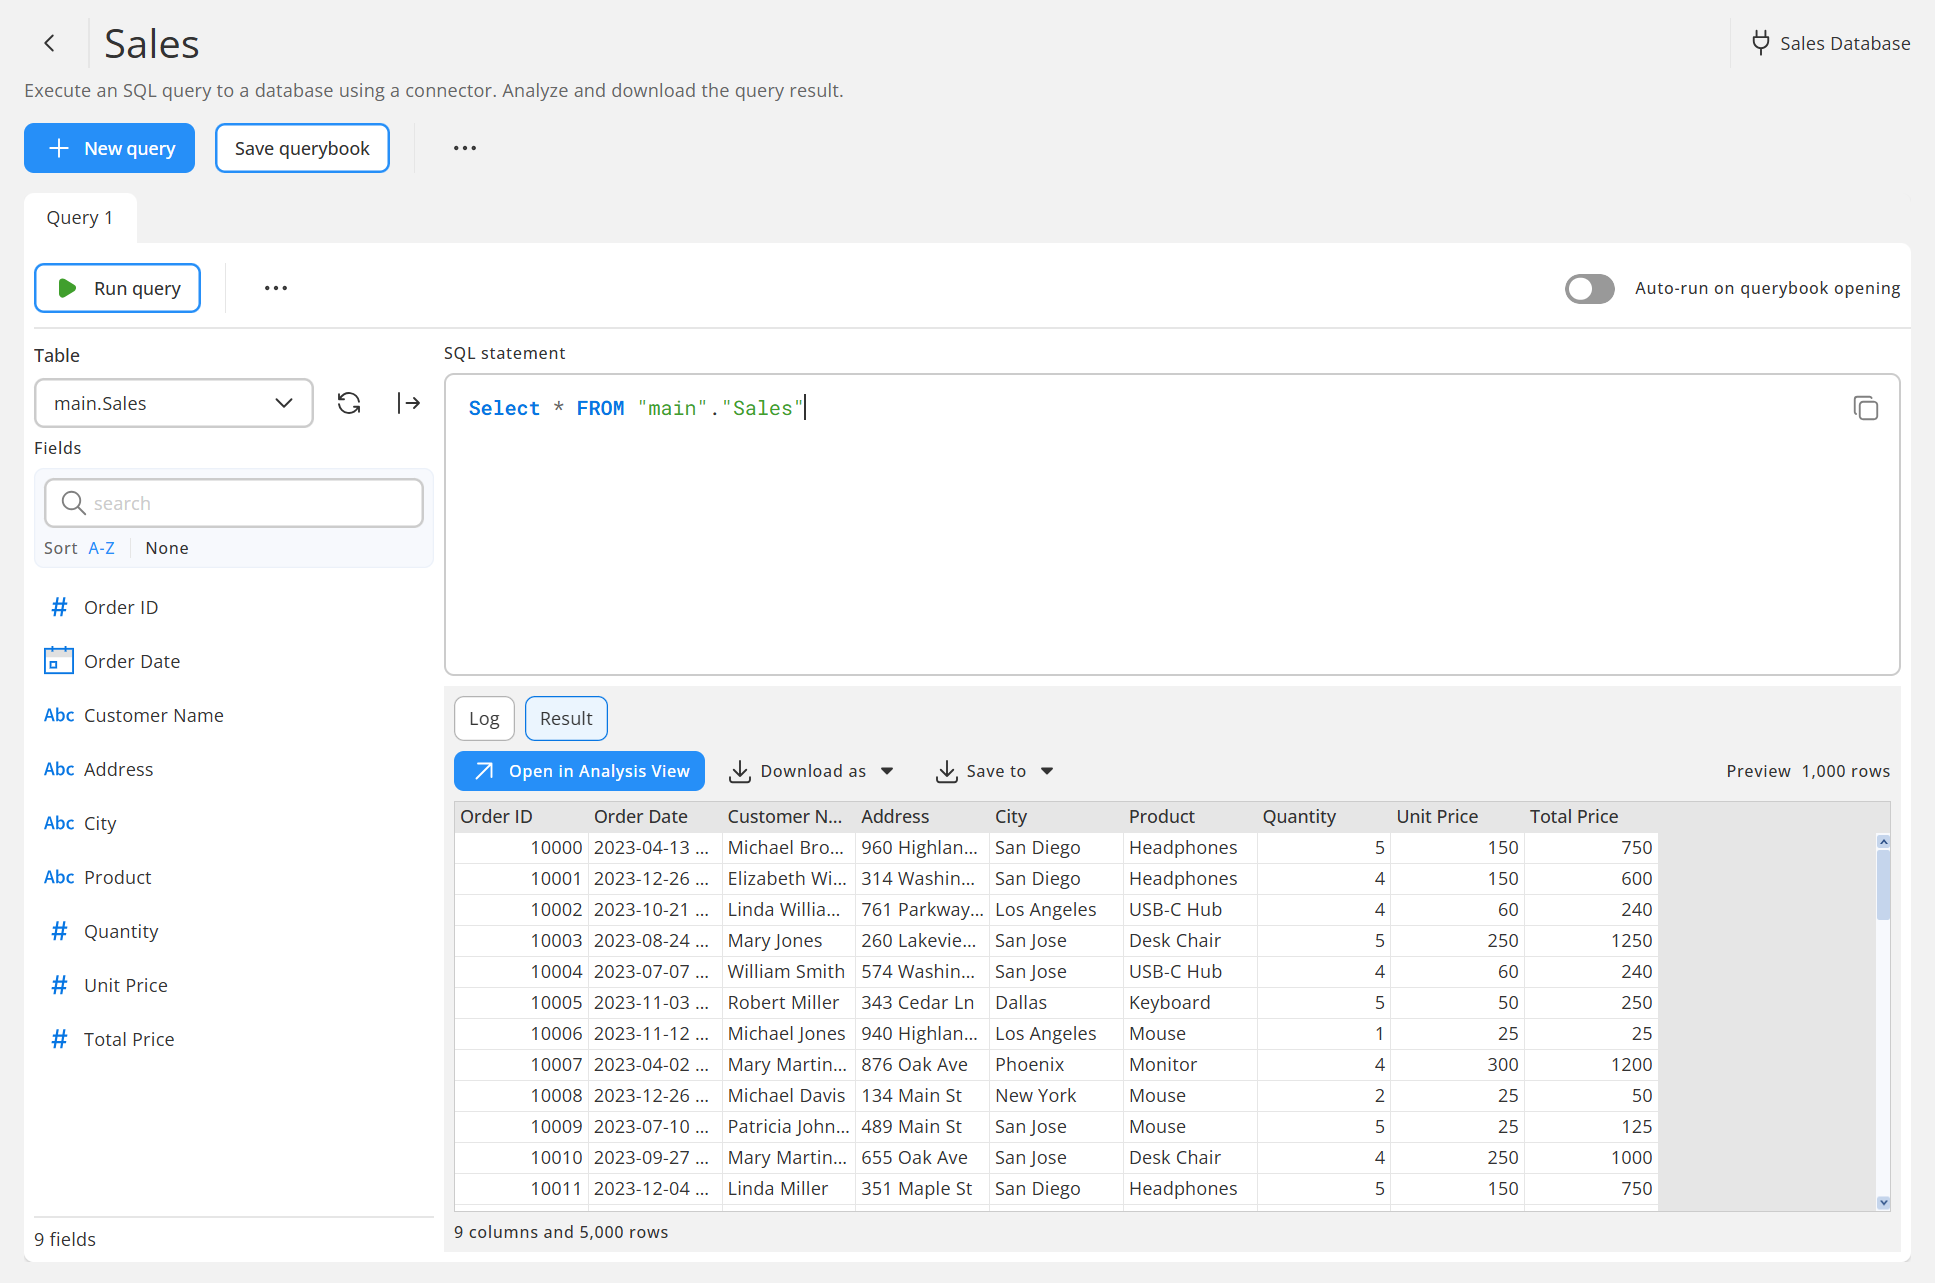Image resolution: width=1935 pixels, height=1283 pixels.
Task: Click the Abc icon beside City field
Action: tap(59, 823)
